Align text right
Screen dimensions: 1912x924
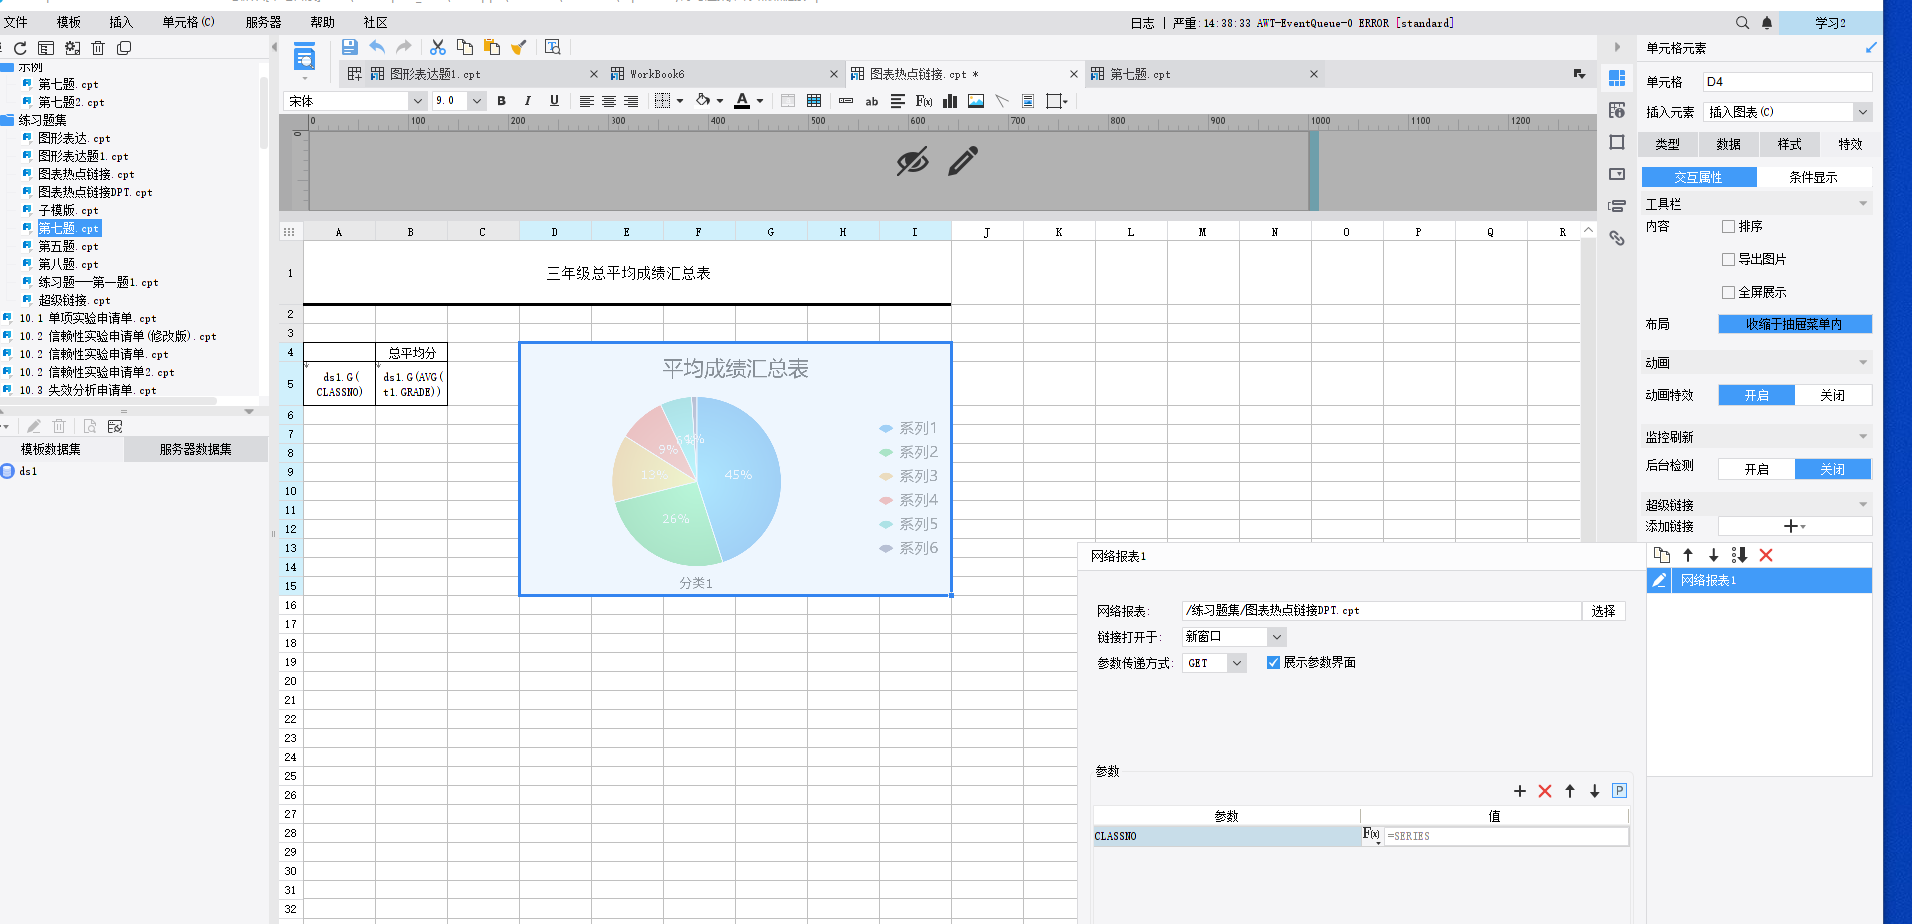click(631, 101)
